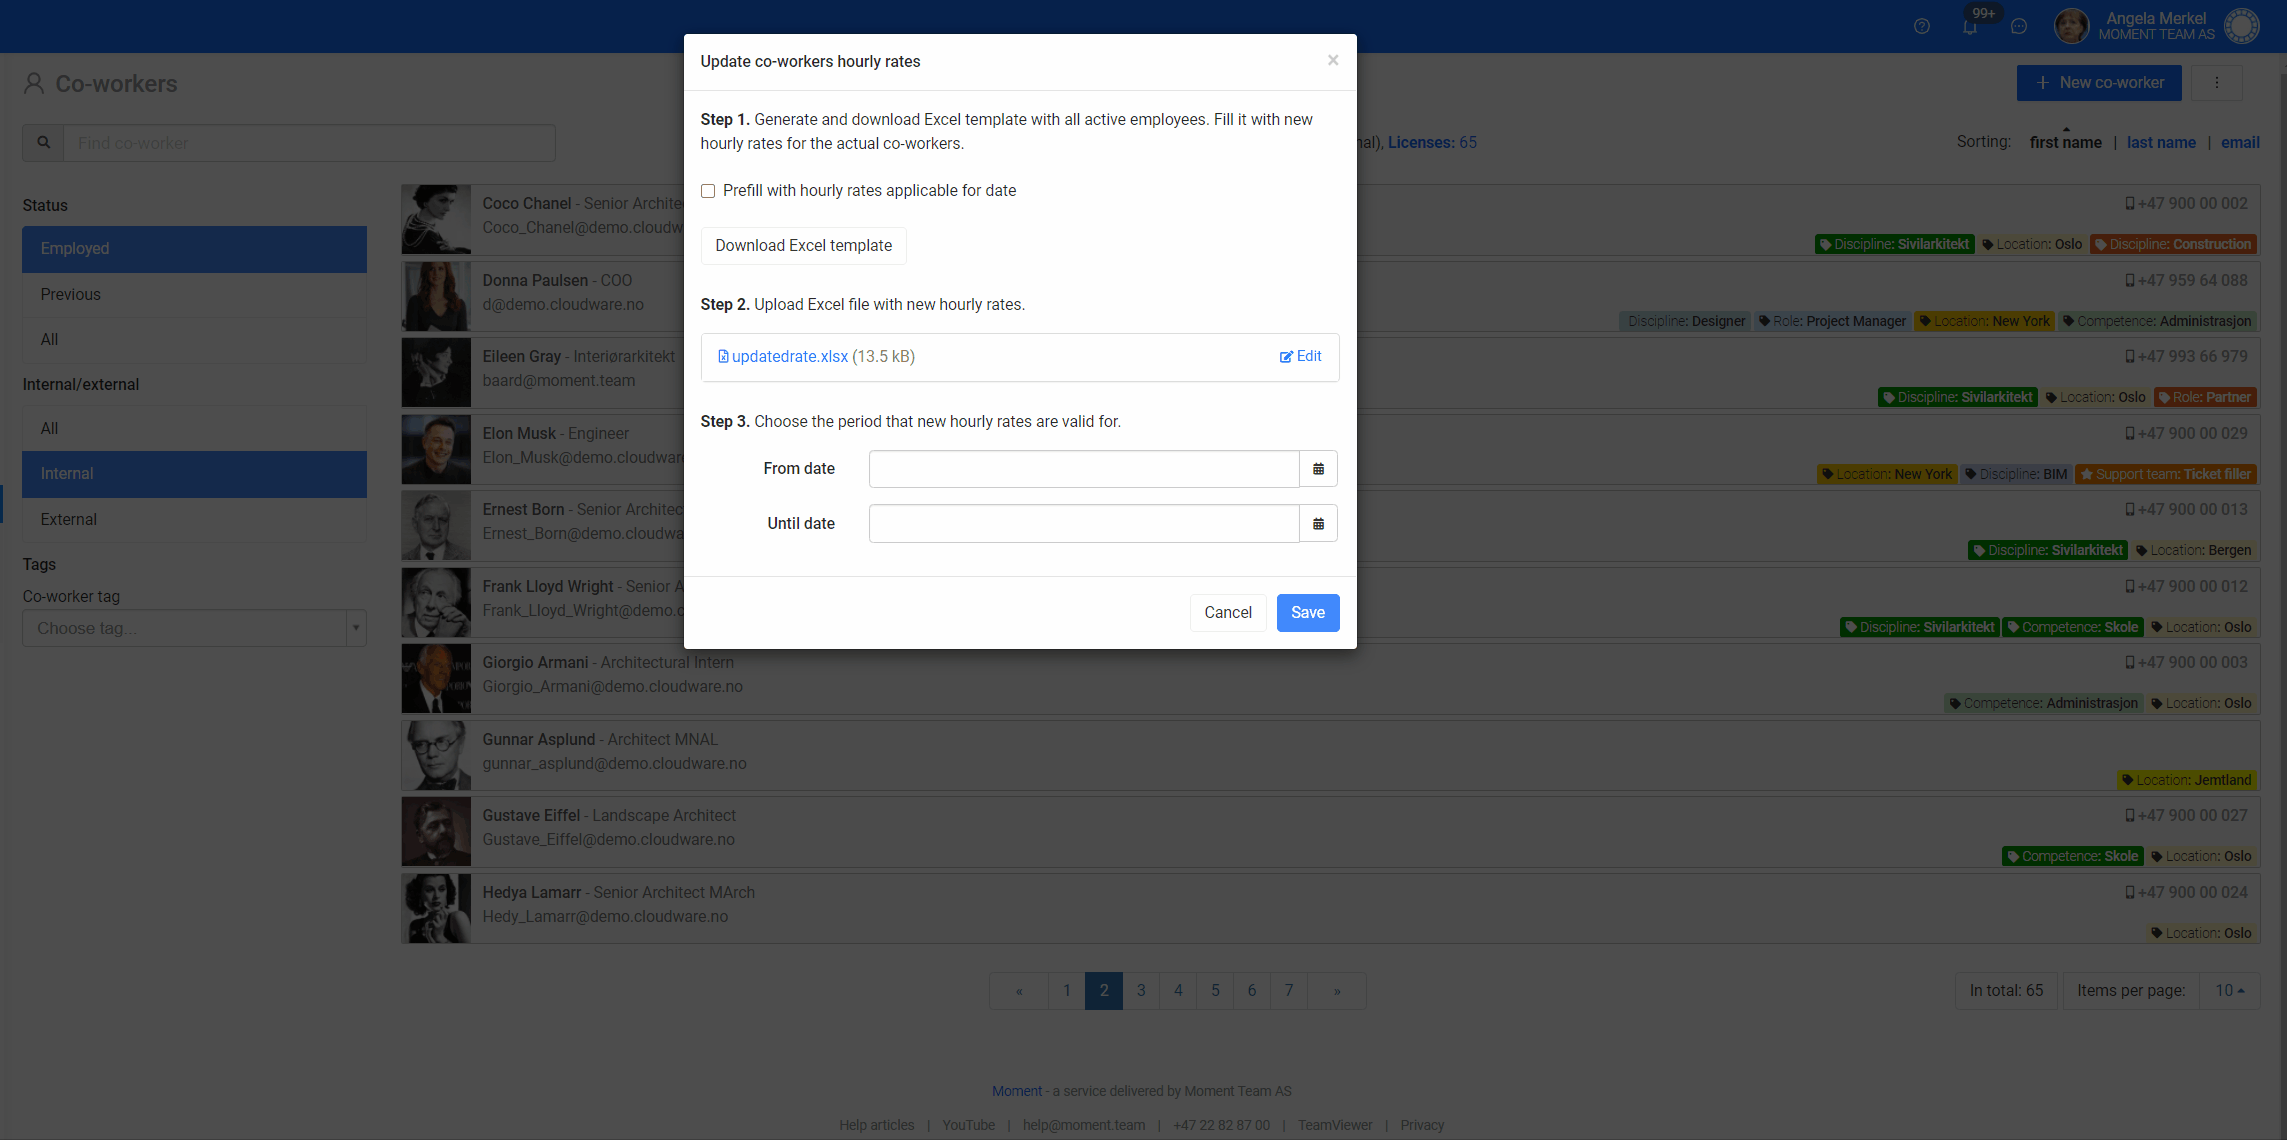Click the help@moment.team email link

(1083, 1126)
